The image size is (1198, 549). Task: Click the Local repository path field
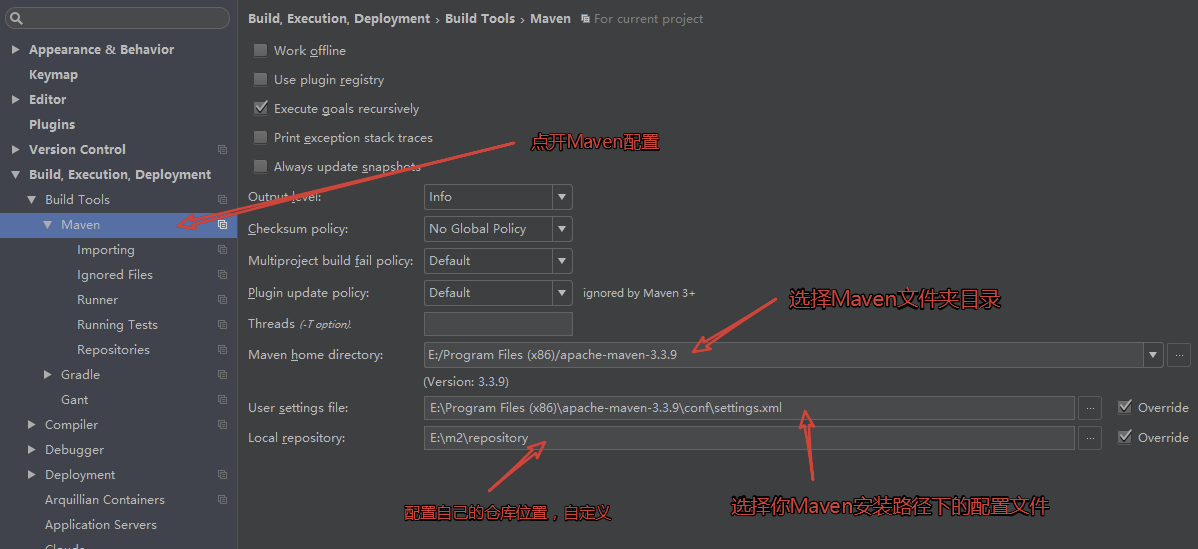click(x=750, y=438)
